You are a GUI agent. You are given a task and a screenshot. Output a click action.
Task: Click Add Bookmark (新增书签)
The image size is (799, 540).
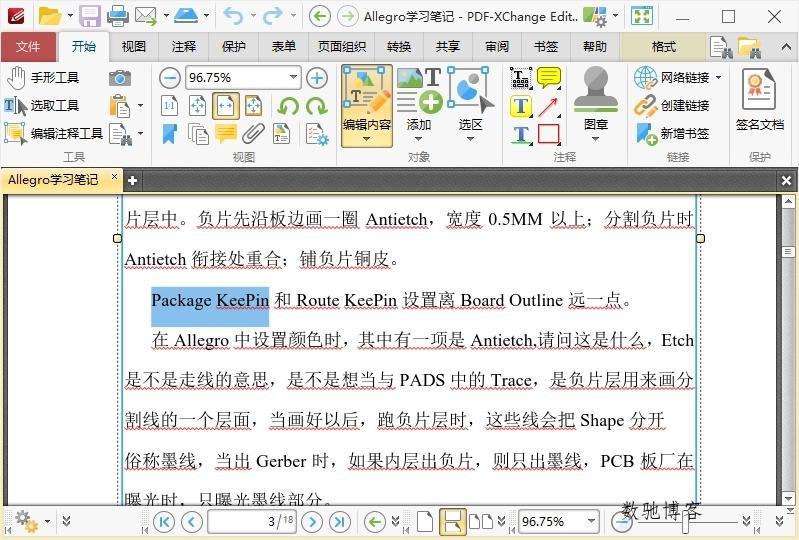(672, 133)
